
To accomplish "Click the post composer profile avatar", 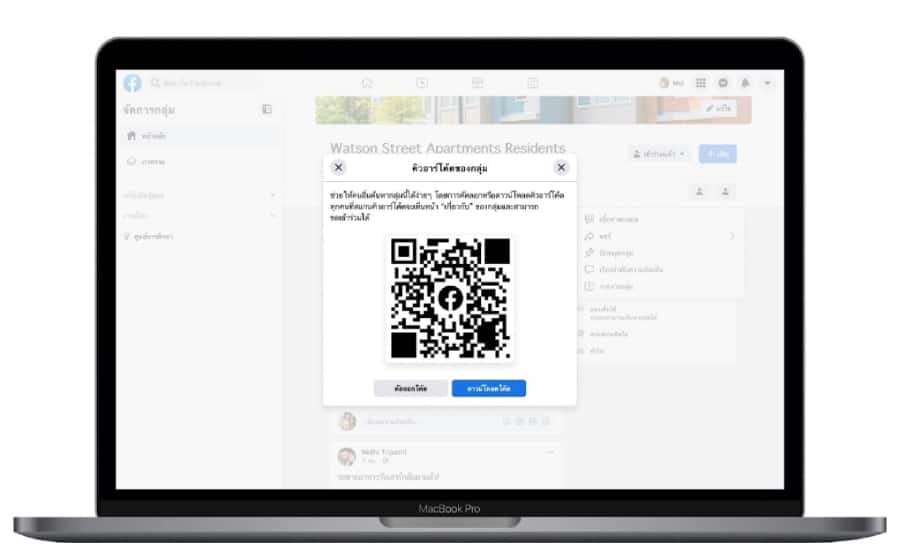I will [347, 421].
